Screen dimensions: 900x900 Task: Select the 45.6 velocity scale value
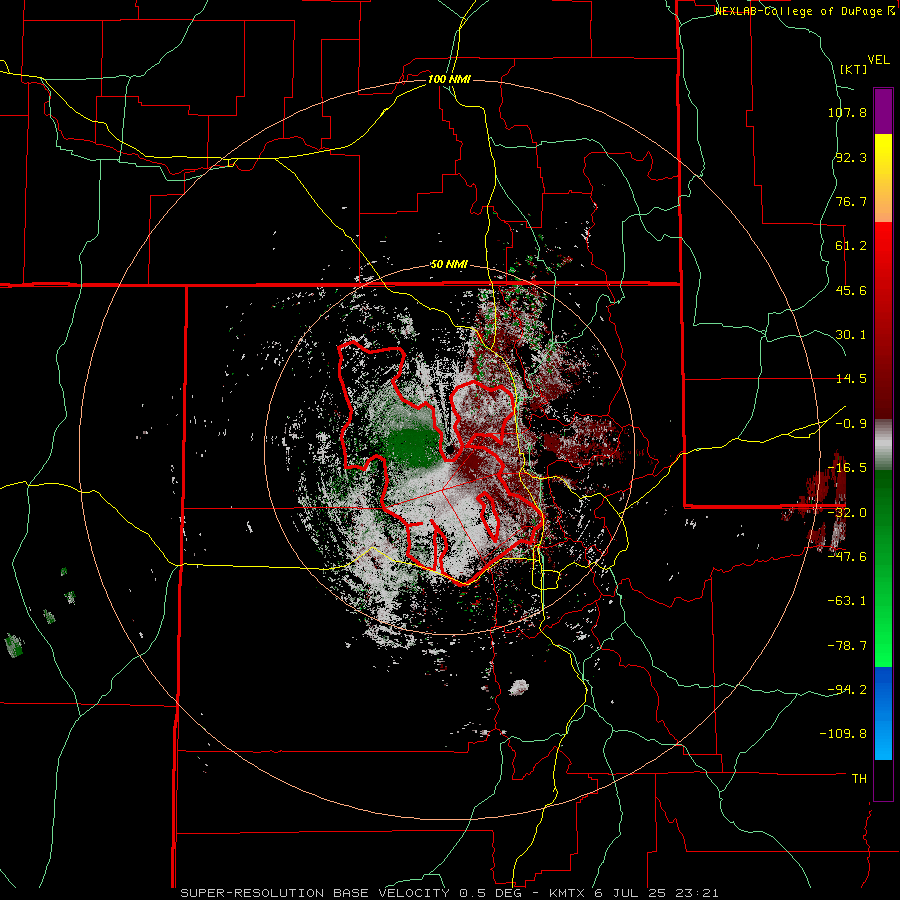click(851, 290)
